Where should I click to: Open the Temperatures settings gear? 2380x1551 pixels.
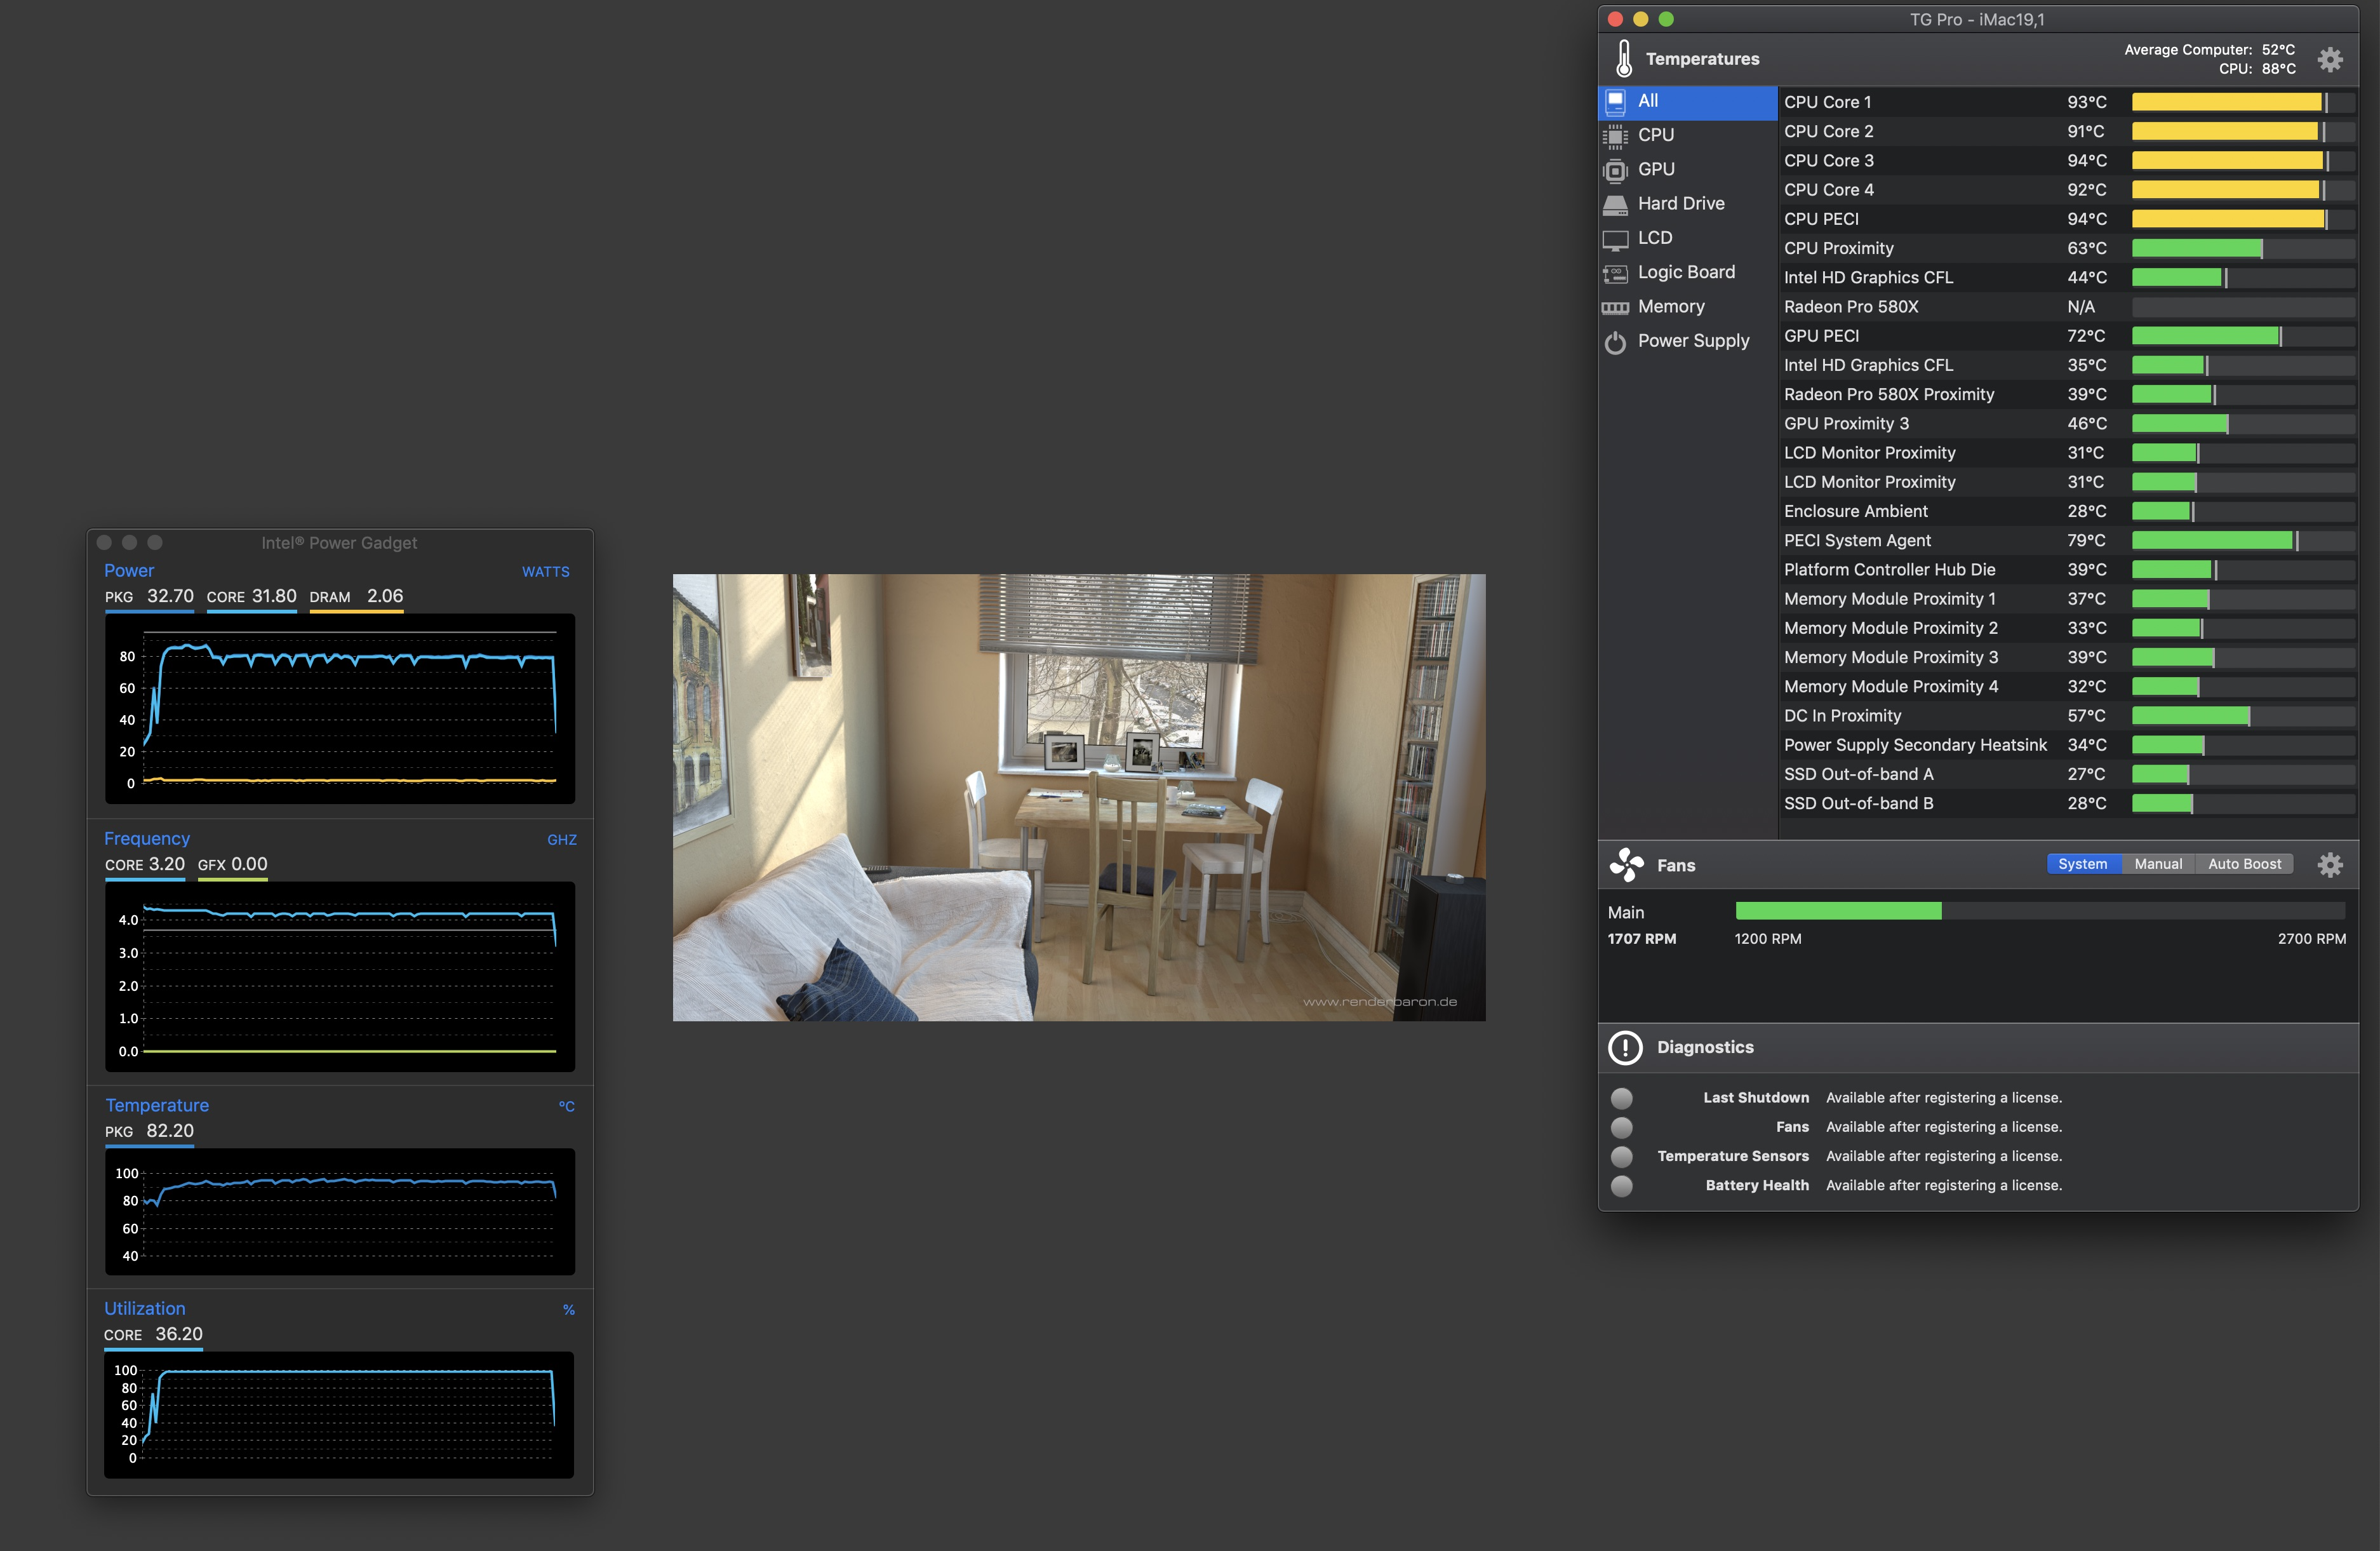point(2330,59)
